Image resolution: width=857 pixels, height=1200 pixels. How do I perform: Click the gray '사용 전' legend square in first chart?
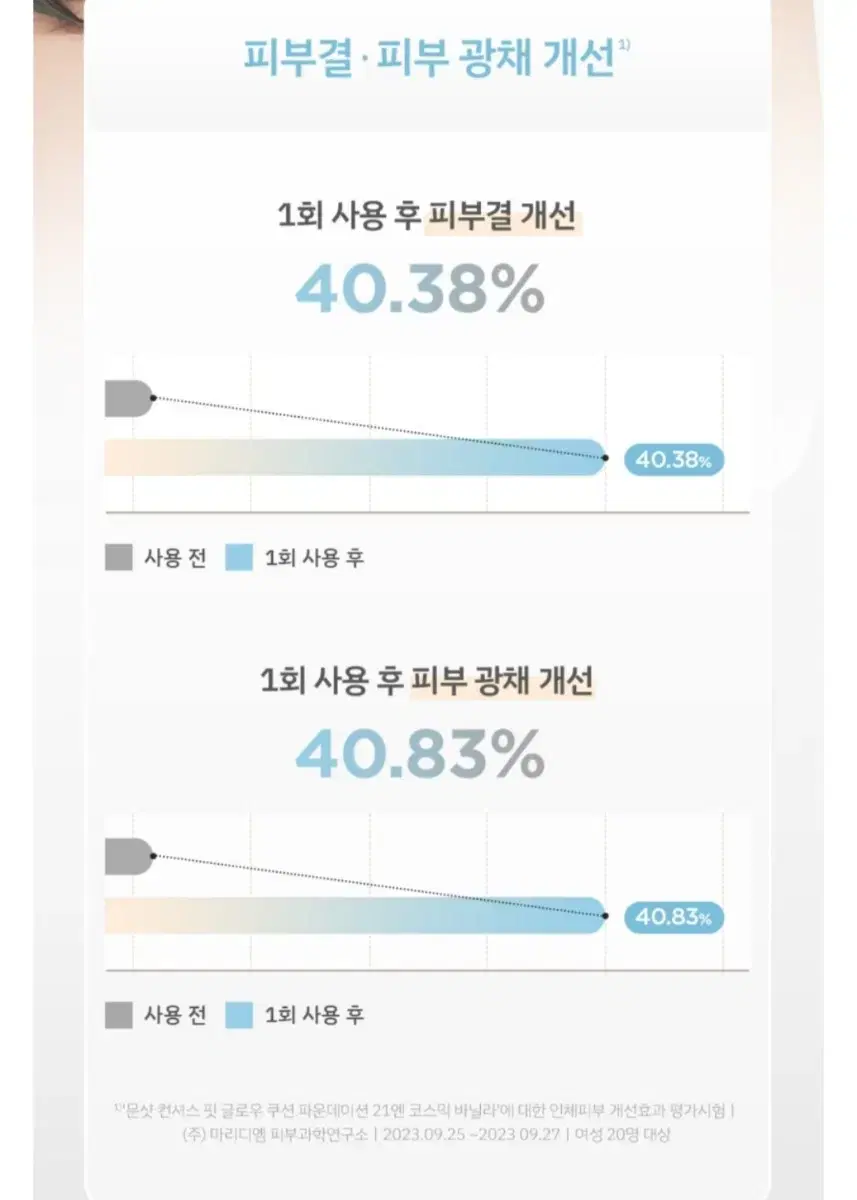(119, 558)
